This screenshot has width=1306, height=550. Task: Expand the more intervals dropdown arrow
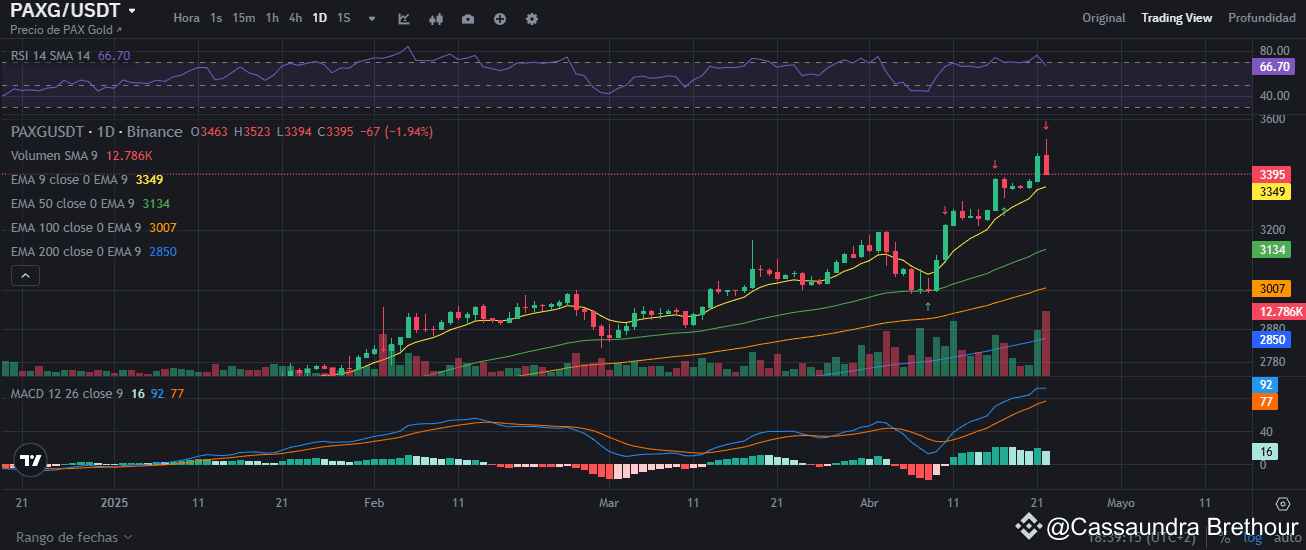(x=372, y=19)
